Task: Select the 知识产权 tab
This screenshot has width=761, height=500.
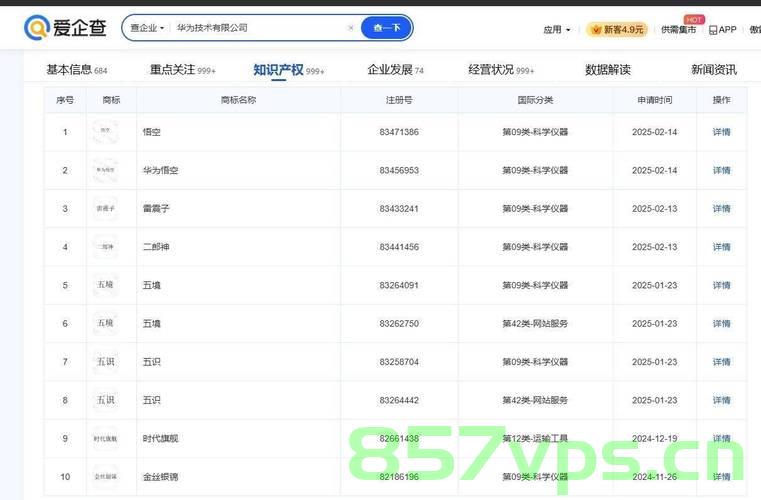Action: [289, 70]
